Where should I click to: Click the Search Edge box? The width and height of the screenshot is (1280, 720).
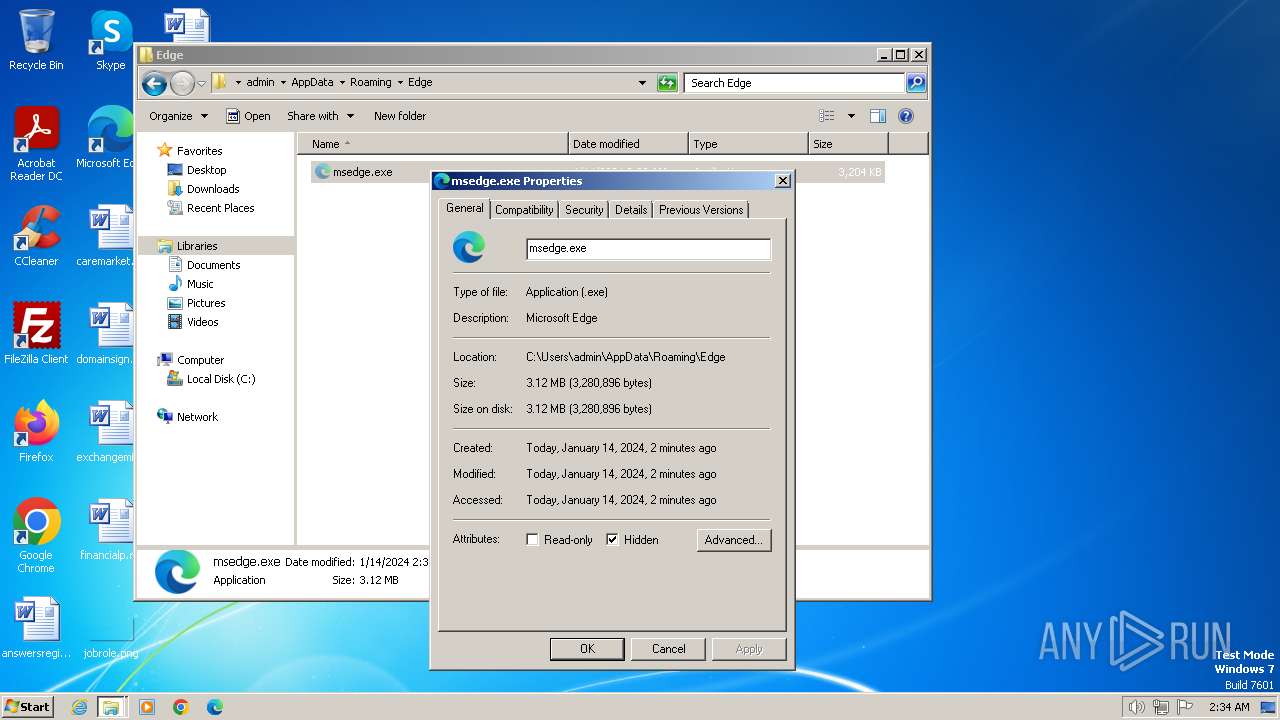click(795, 83)
